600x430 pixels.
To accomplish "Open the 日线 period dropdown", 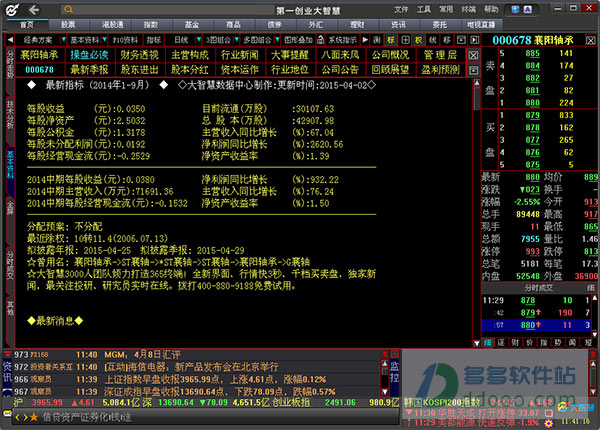I will pos(198,39).
